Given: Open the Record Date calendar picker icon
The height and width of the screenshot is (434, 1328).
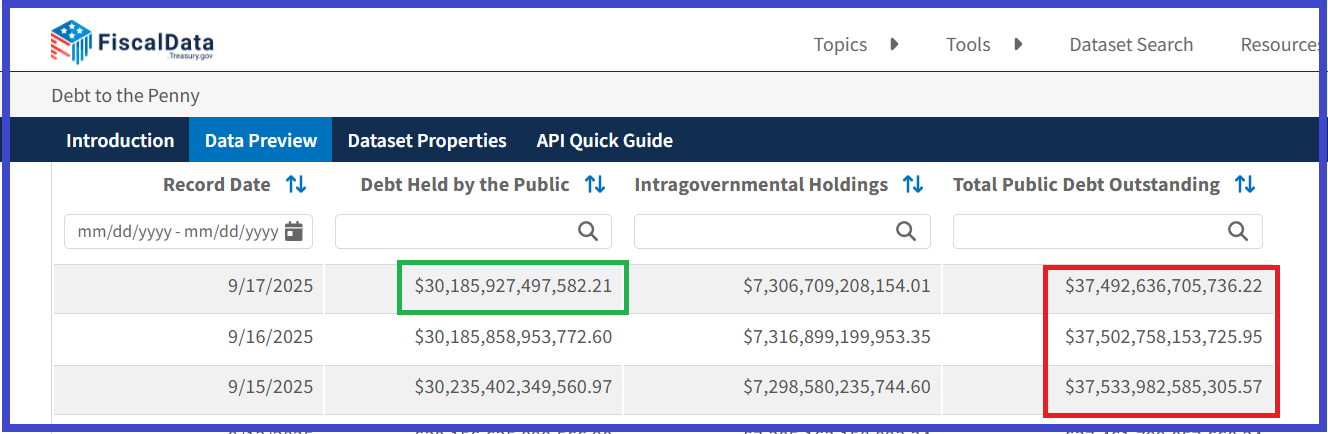Looking at the screenshot, I should pos(294,232).
